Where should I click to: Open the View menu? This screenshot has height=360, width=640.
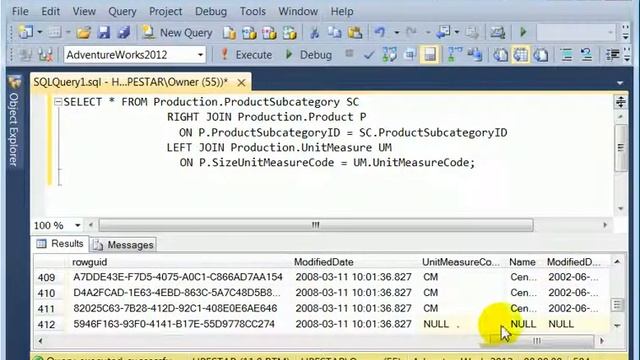coord(84,11)
